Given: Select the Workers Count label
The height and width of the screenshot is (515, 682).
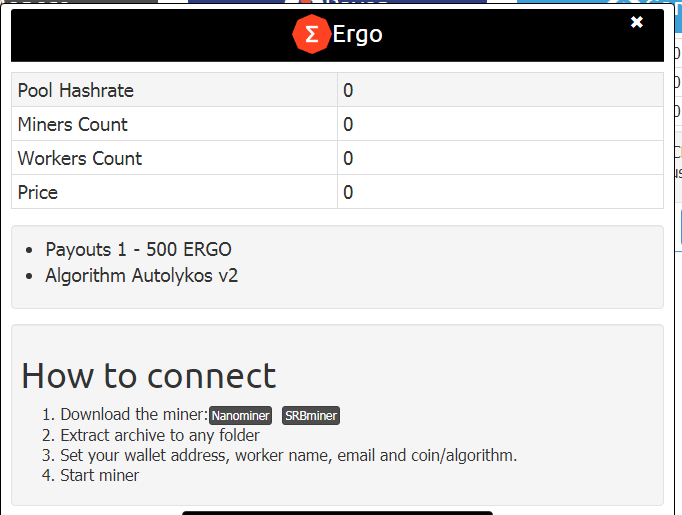Looking at the screenshot, I should (80, 158).
